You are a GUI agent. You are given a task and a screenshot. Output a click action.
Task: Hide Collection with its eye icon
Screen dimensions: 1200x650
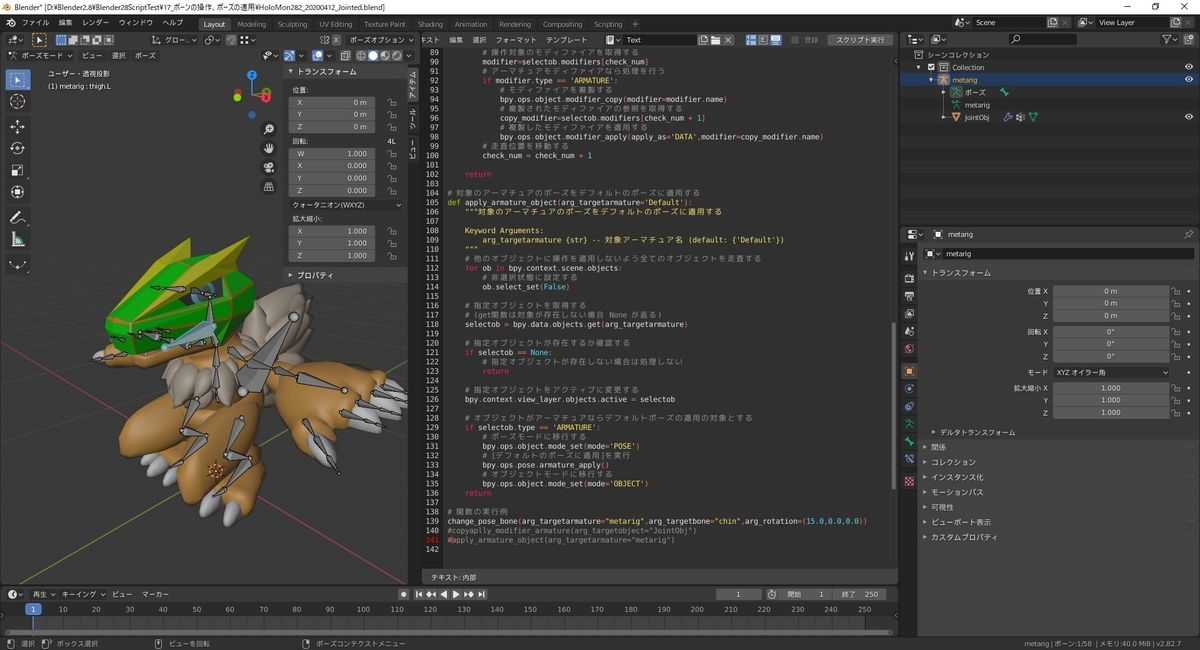(x=1189, y=67)
